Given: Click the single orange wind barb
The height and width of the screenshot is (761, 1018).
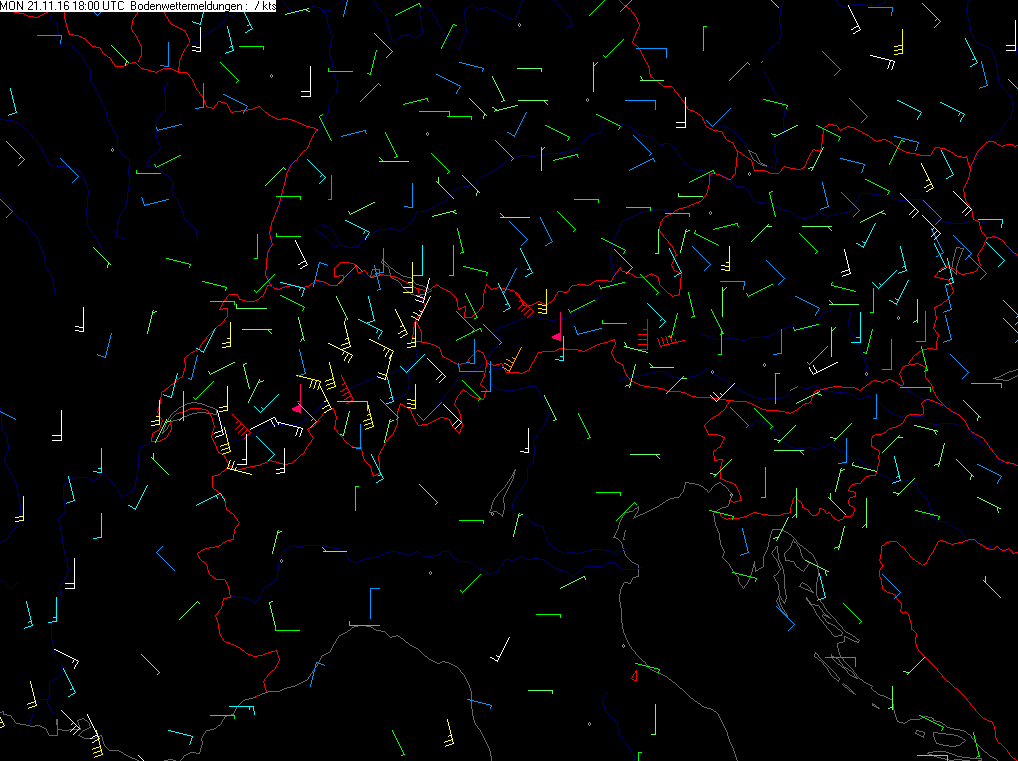Looking at the screenshot, I should 512,359.
